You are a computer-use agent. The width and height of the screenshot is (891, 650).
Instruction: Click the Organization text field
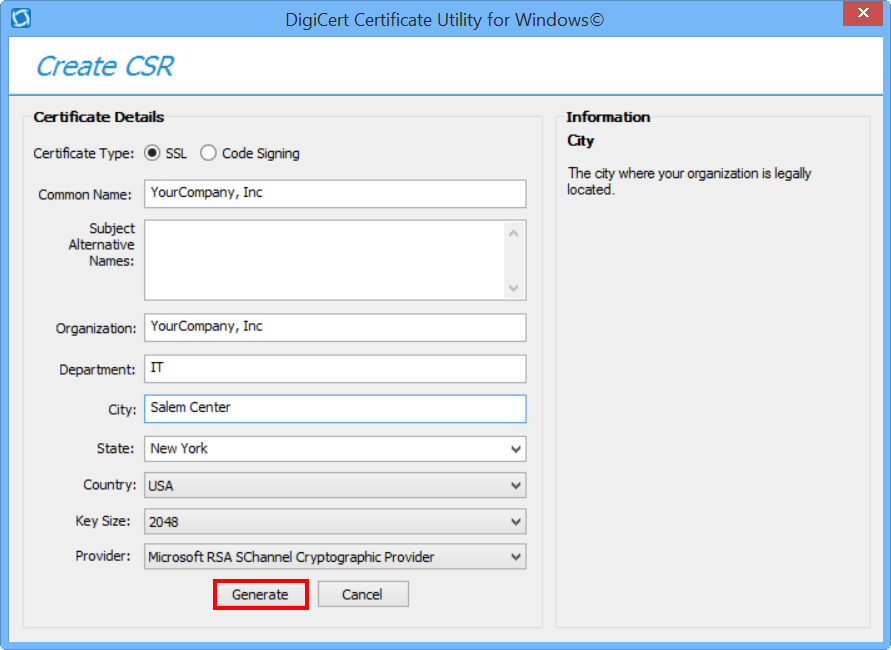tap(335, 327)
